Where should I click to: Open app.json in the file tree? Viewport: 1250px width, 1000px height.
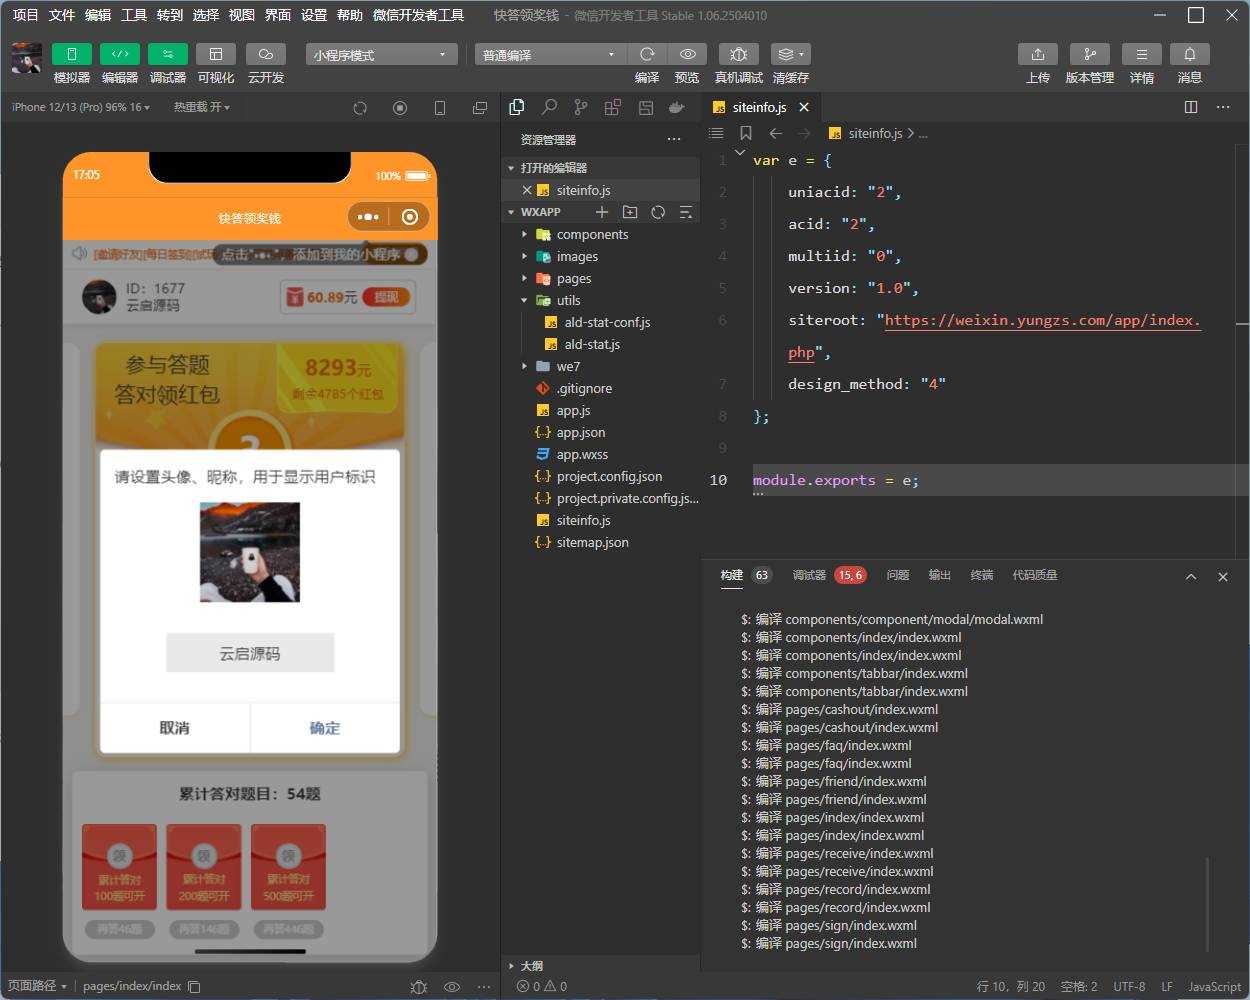(x=600, y=432)
